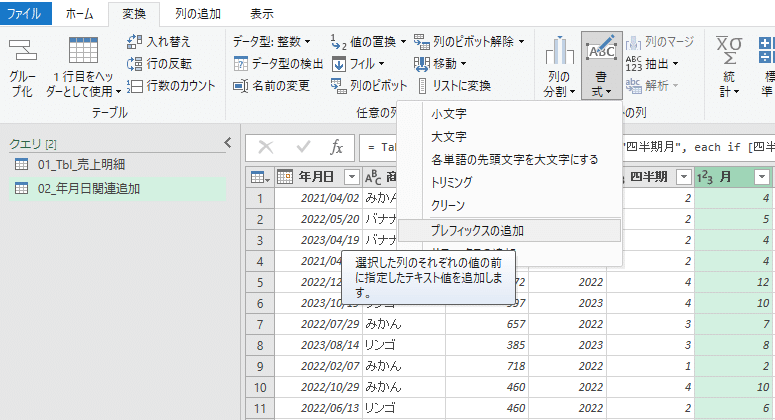Select the cell 2022/06/13

[x=318, y=409]
